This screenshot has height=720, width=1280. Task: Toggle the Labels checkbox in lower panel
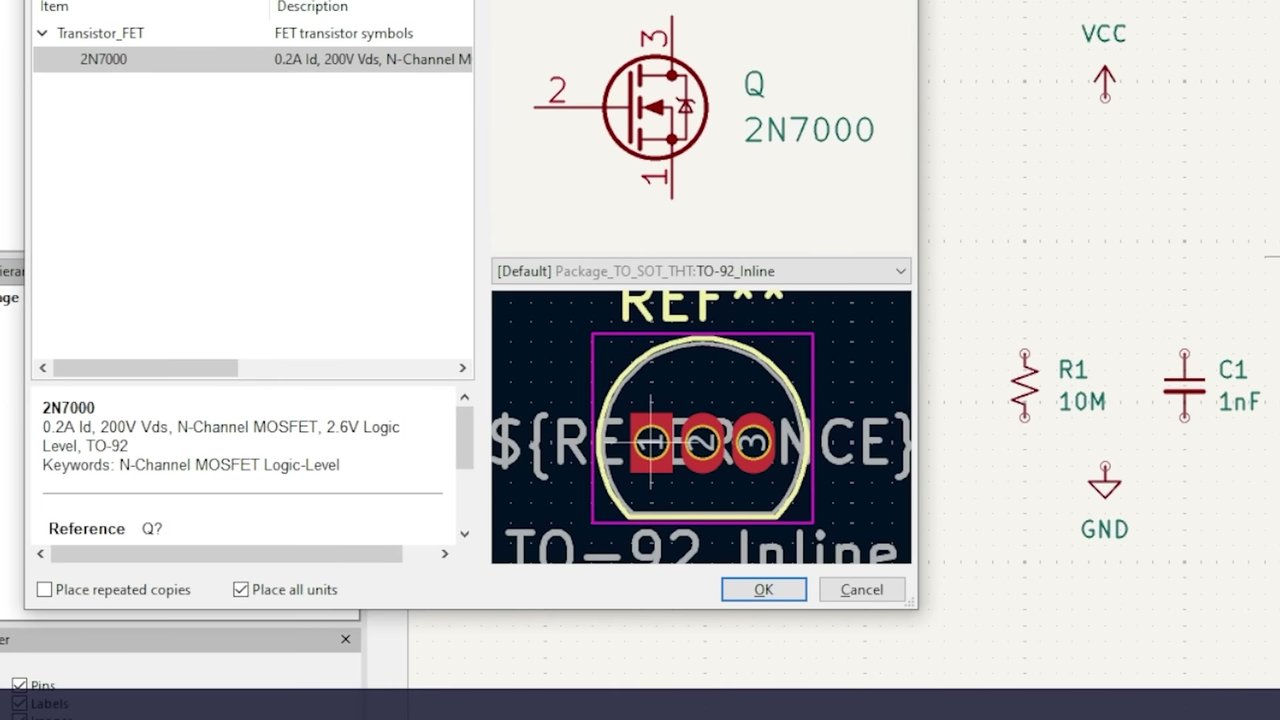coord(19,704)
